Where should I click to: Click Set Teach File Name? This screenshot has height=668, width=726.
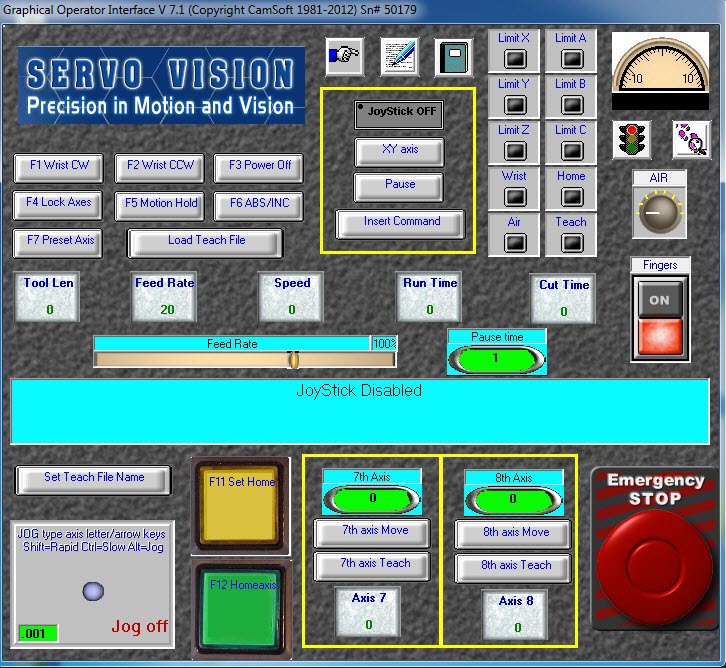(94, 481)
